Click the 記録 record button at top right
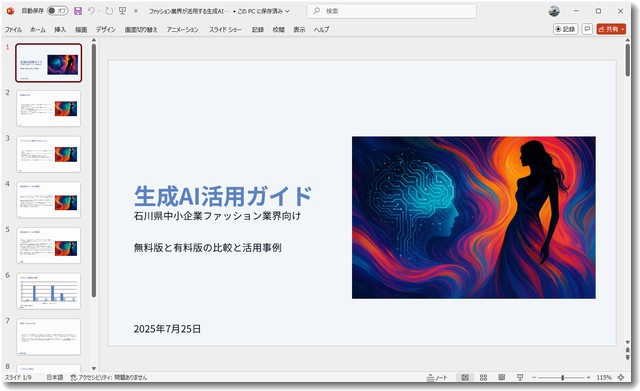The height and width of the screenshot is (391, 640). (x=565, y=29)
